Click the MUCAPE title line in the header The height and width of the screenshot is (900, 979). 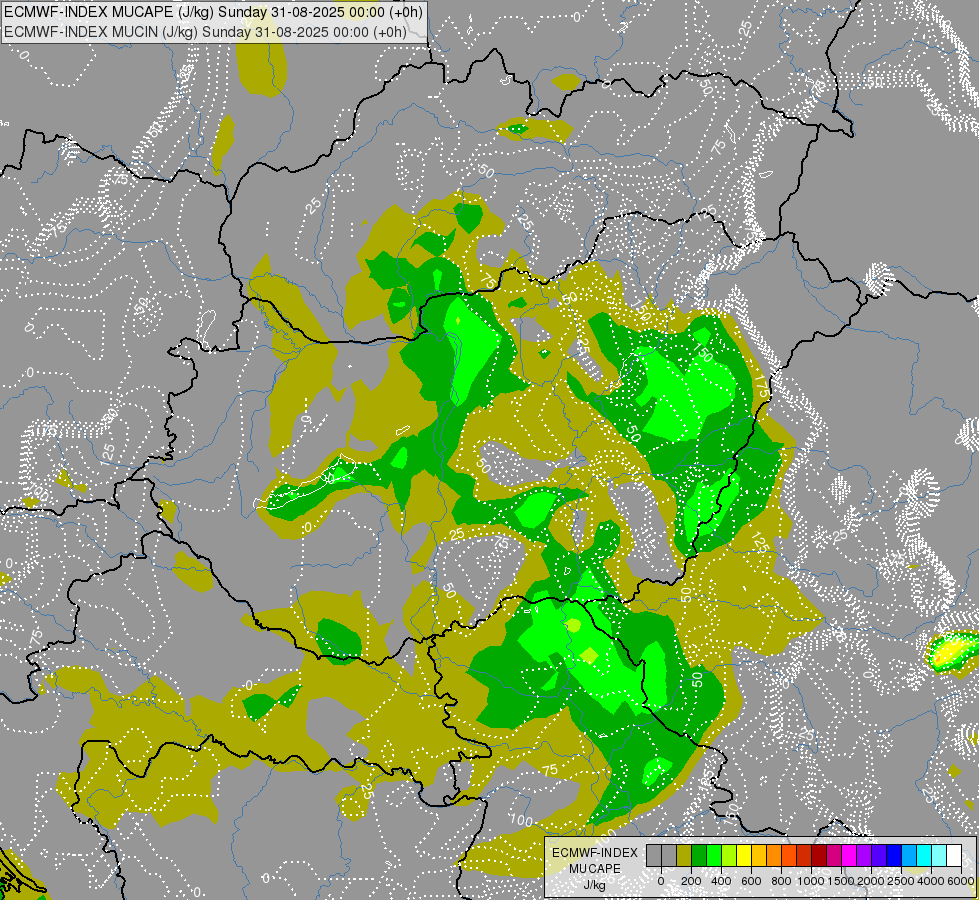[x=214, y=12]
